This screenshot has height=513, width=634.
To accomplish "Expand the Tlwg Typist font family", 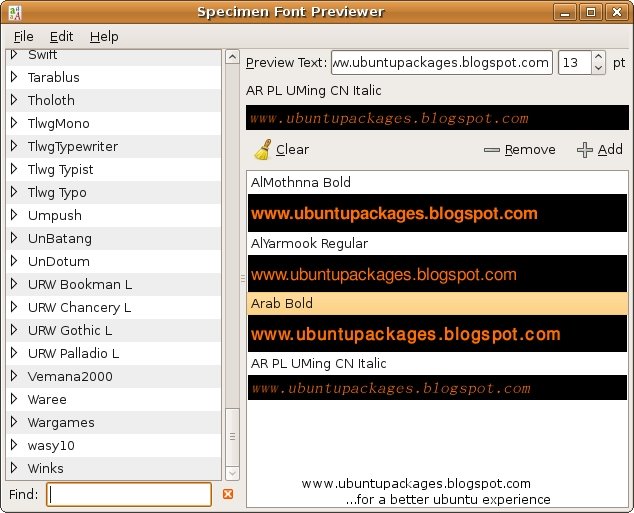I will 14,169.
